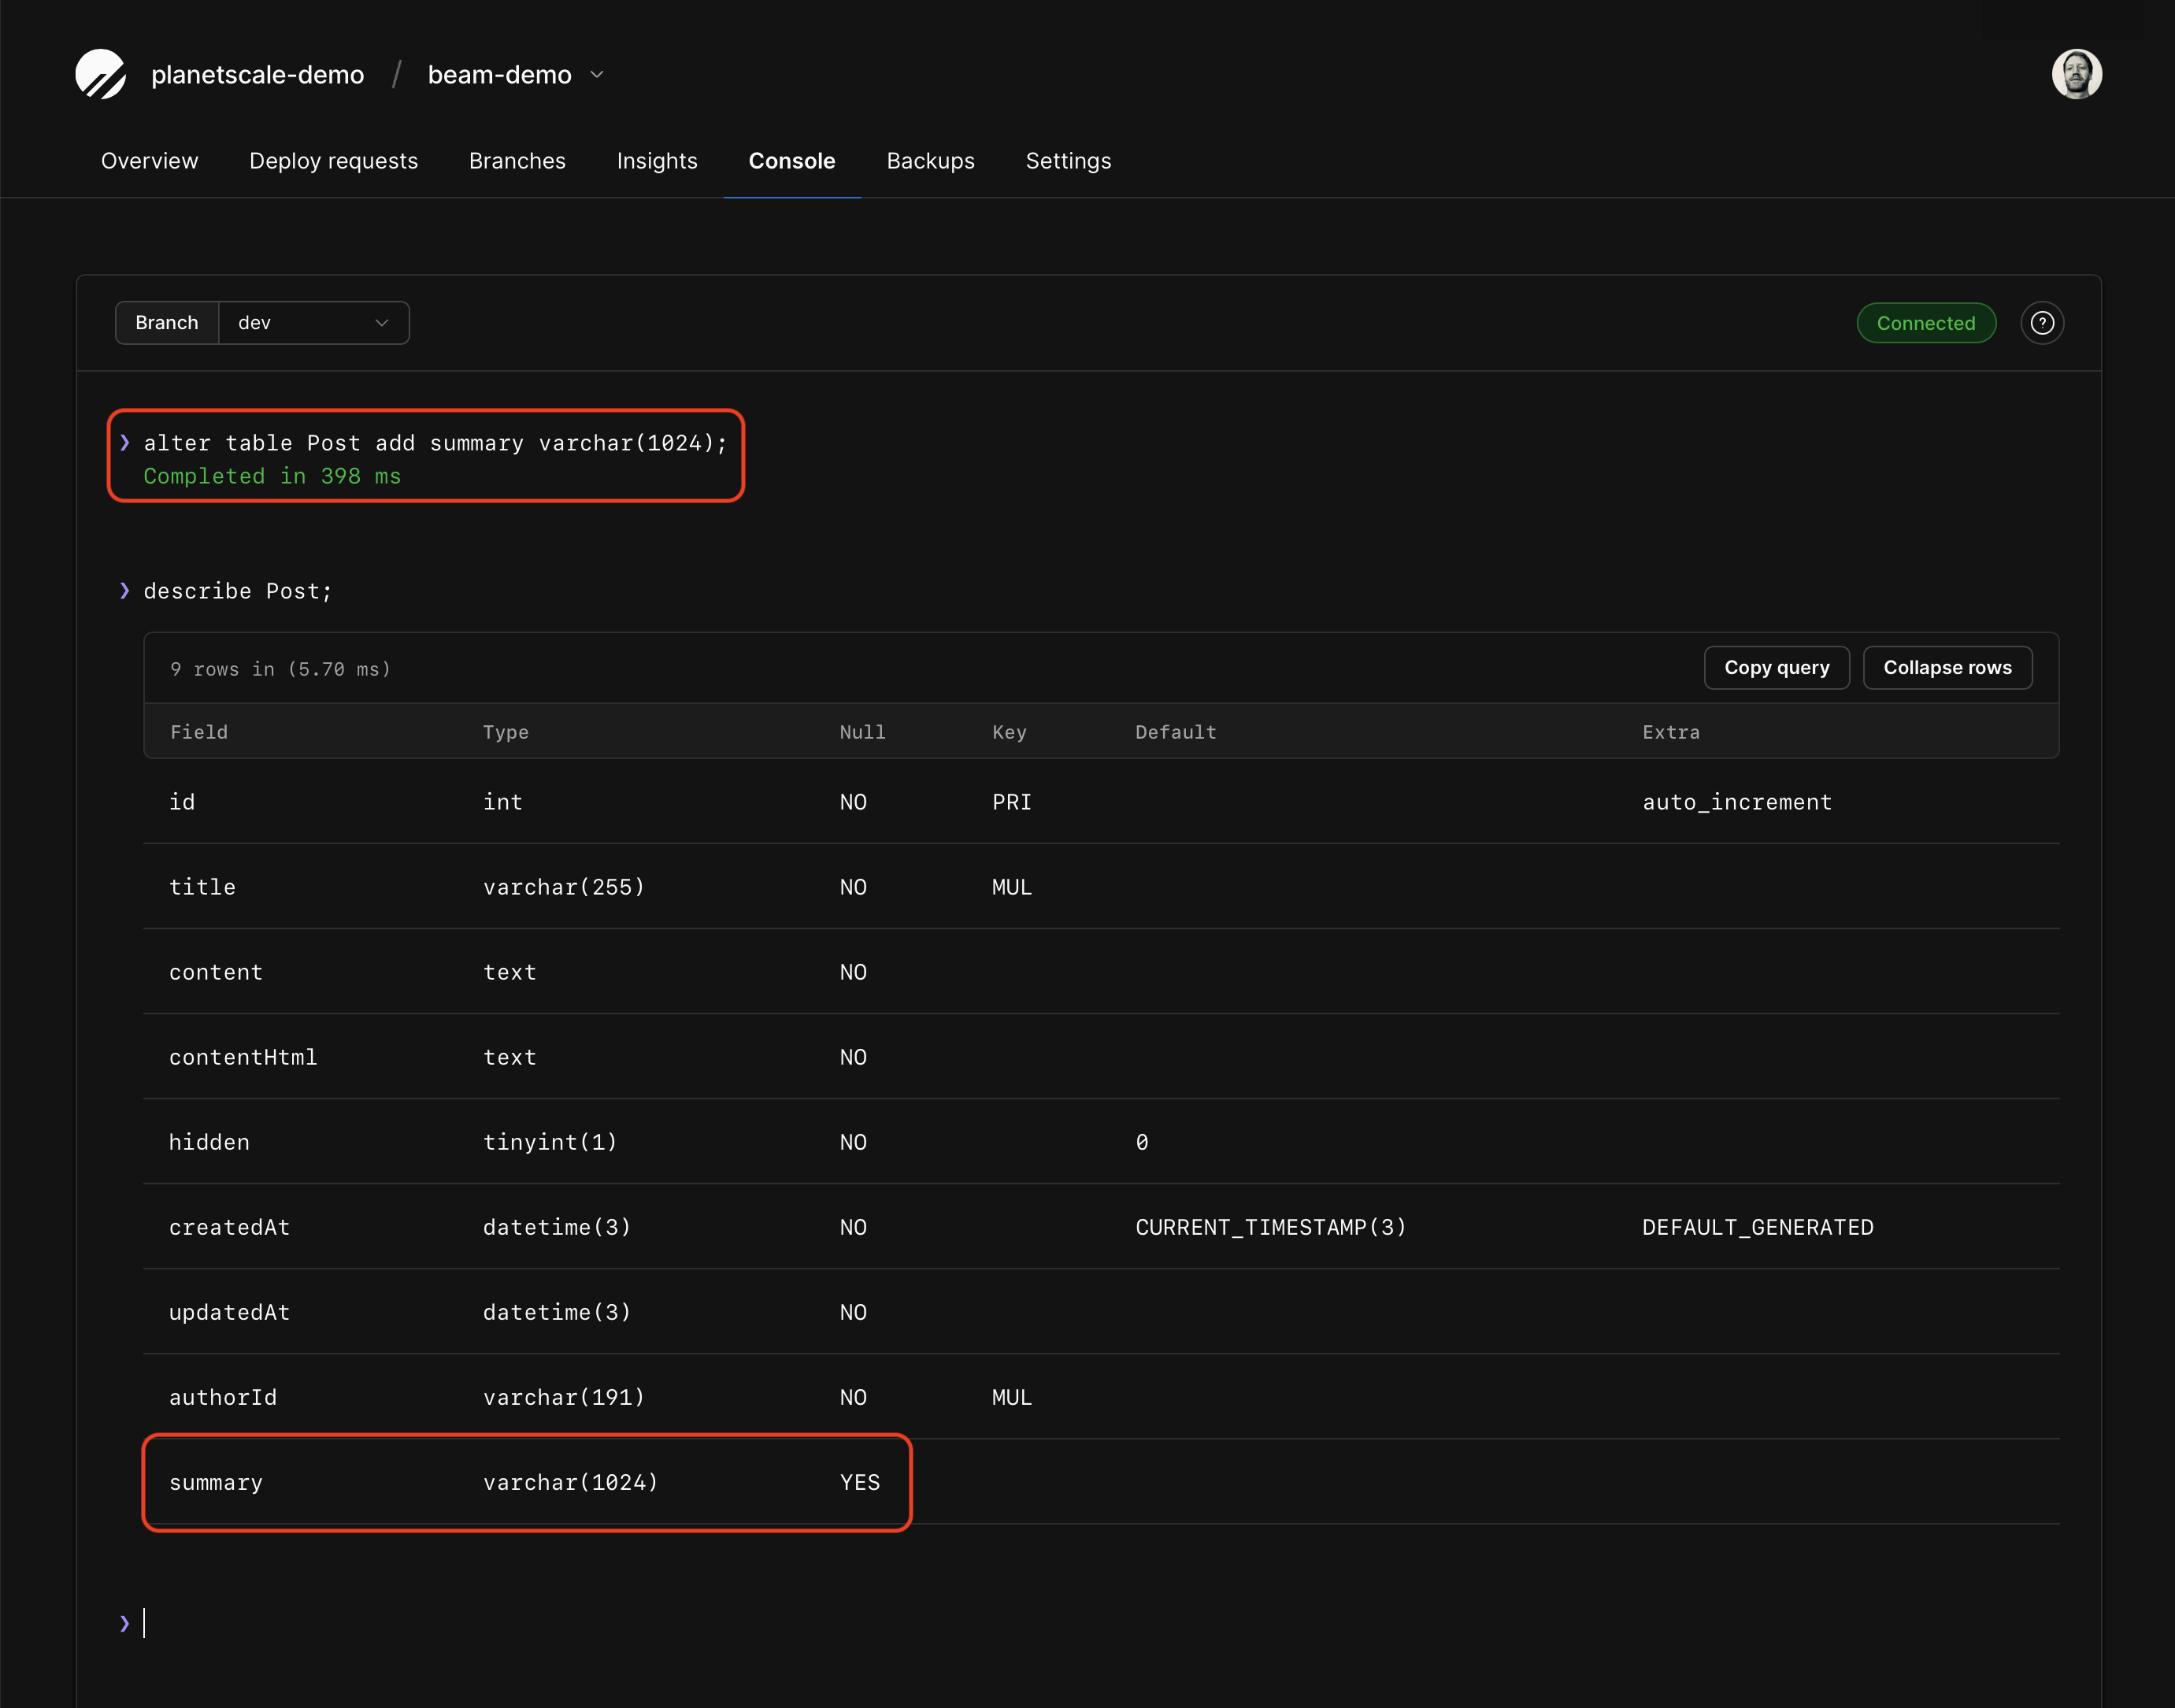This screenshot has height=1708, width=2175.
Task: Expand the beam-demo database chevron
Action: coord(597,75)
